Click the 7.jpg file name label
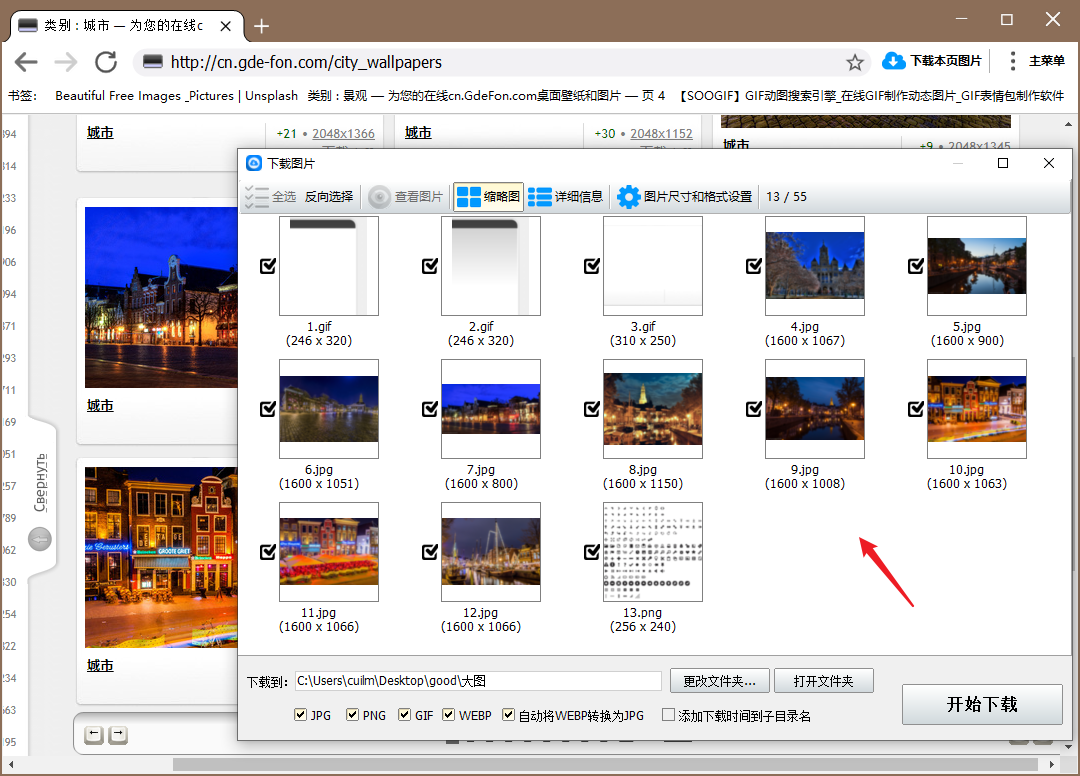The image size is (1080, 776). click(481, 470)
